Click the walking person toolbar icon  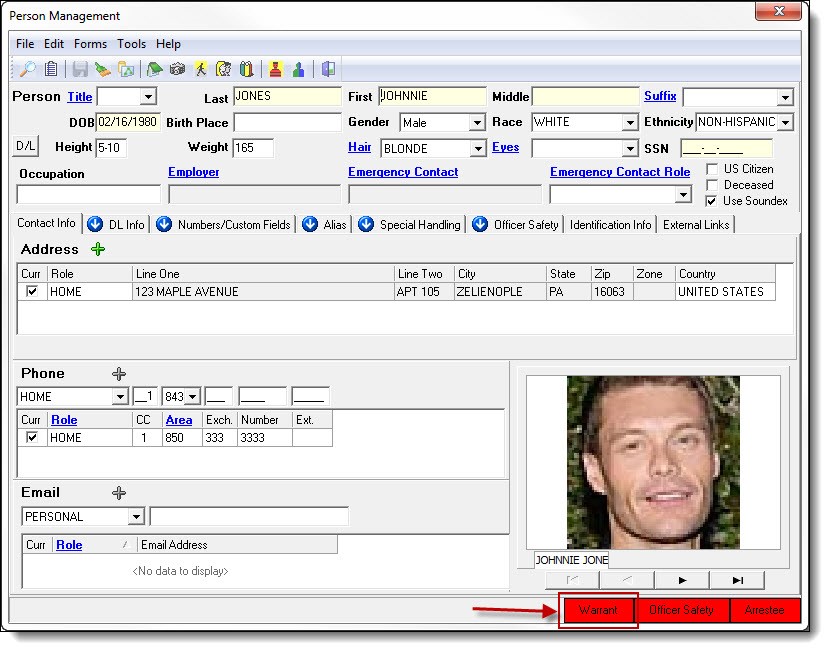tap(201, 69)
